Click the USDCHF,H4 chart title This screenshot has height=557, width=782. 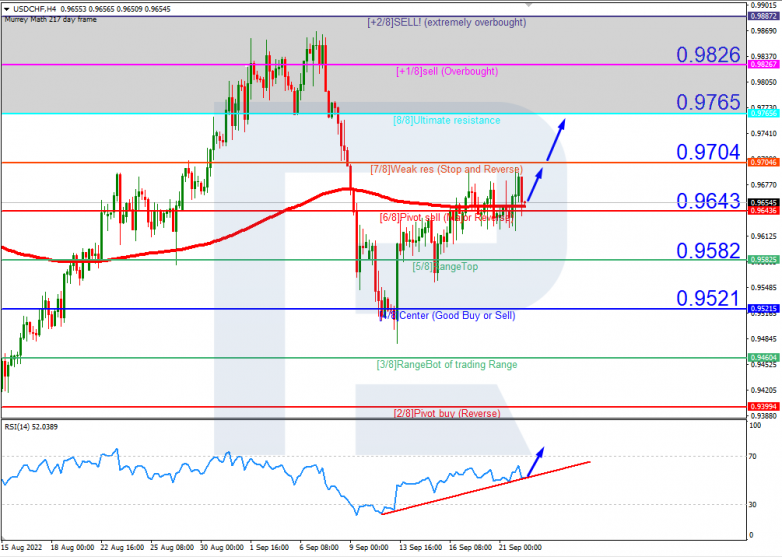(24, 8)
